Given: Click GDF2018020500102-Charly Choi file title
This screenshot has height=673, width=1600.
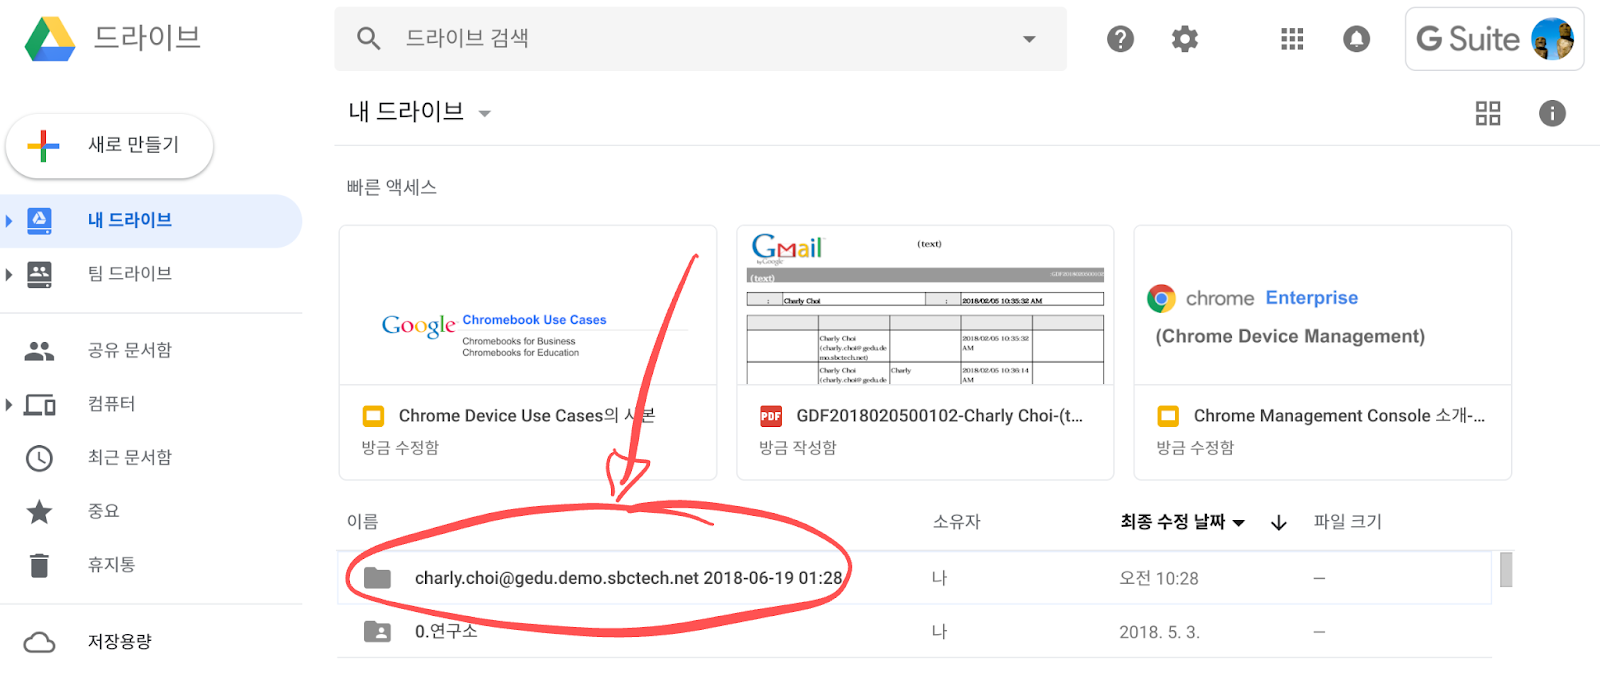Looking at the screenshot, I should [x=939, y=416].
